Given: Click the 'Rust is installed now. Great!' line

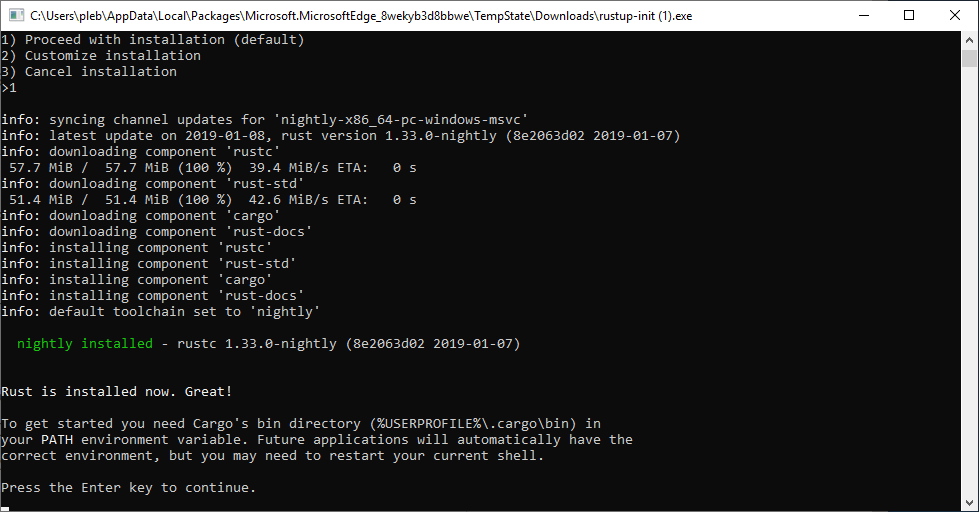Looking at the screenshot, I should 117,391.
